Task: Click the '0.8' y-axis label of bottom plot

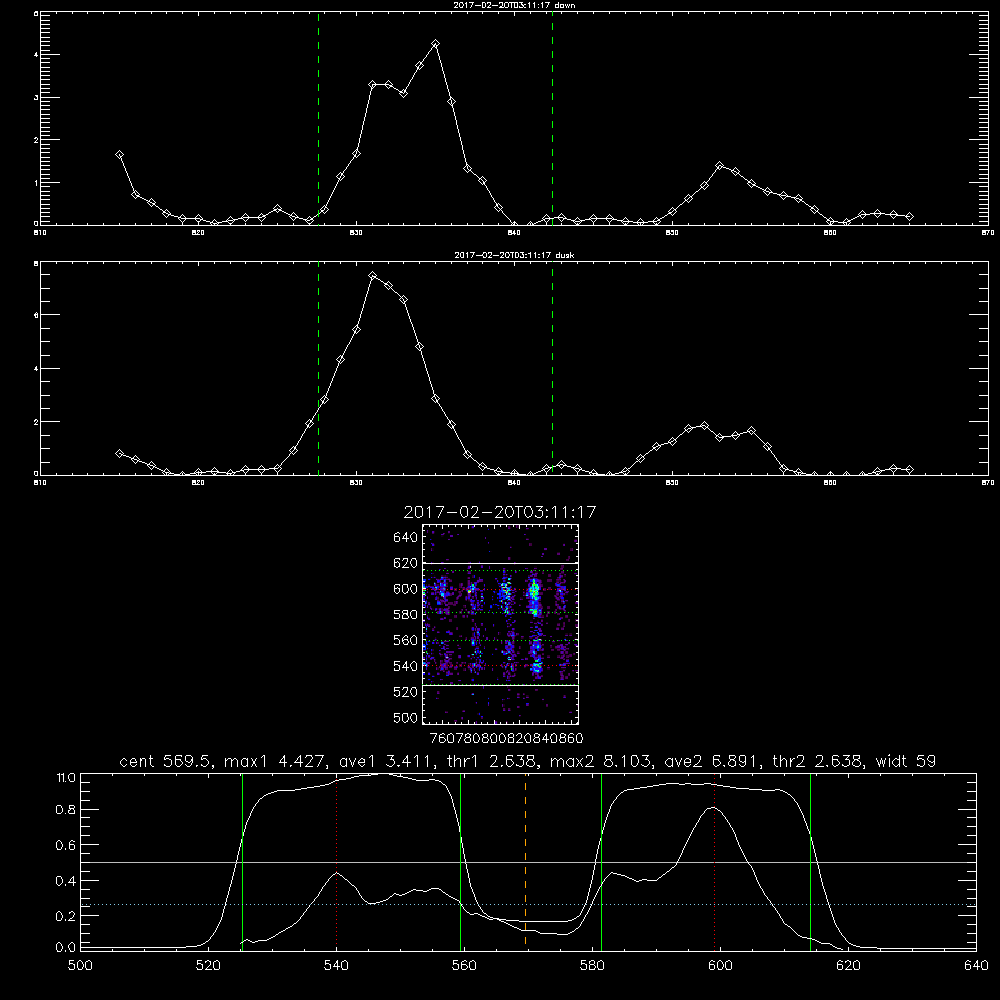Action: coord(66,810)
